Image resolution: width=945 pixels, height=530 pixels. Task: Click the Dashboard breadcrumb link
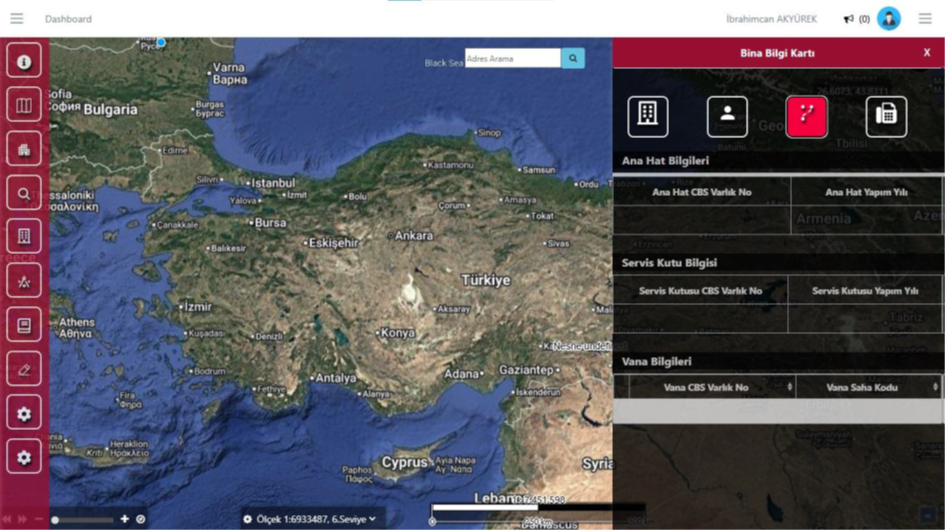click(68, 19)
